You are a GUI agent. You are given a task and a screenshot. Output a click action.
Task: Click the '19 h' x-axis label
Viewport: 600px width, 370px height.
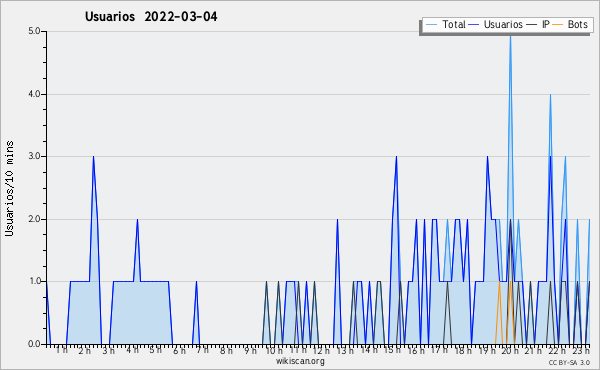[487, 350]
